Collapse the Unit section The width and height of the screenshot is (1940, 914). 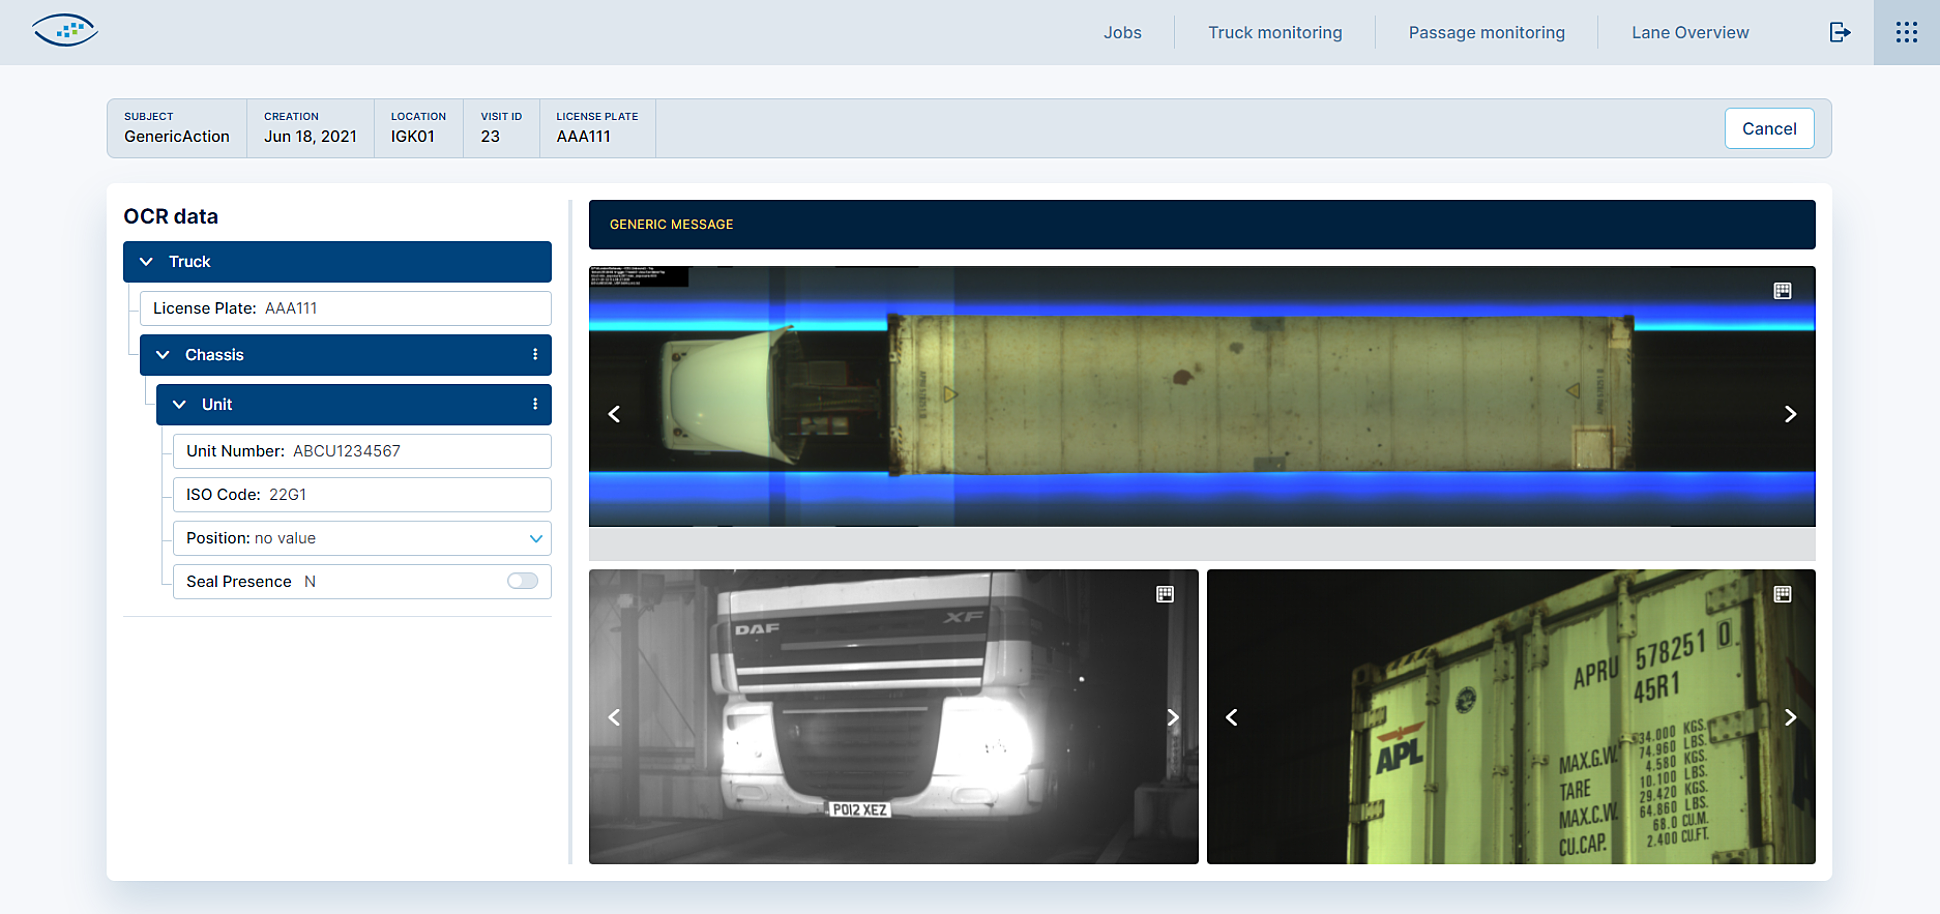click(x=179, y=404)
